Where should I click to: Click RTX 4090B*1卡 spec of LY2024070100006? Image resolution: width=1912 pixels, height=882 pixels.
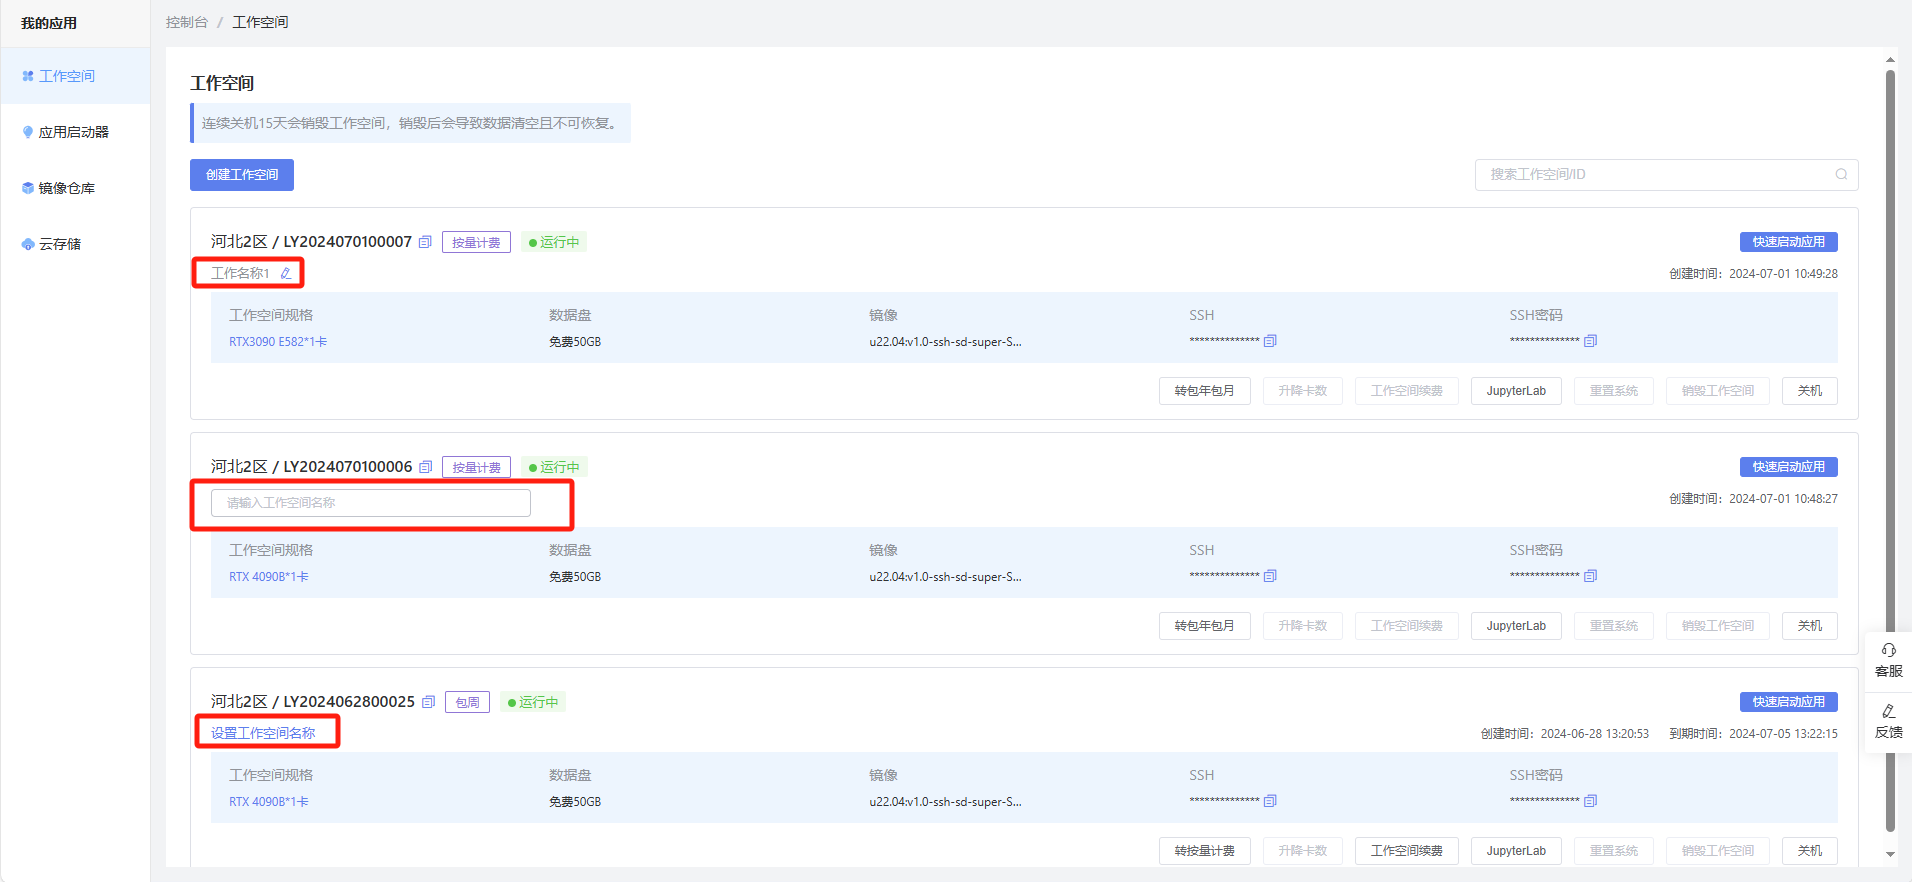[269, 577]
